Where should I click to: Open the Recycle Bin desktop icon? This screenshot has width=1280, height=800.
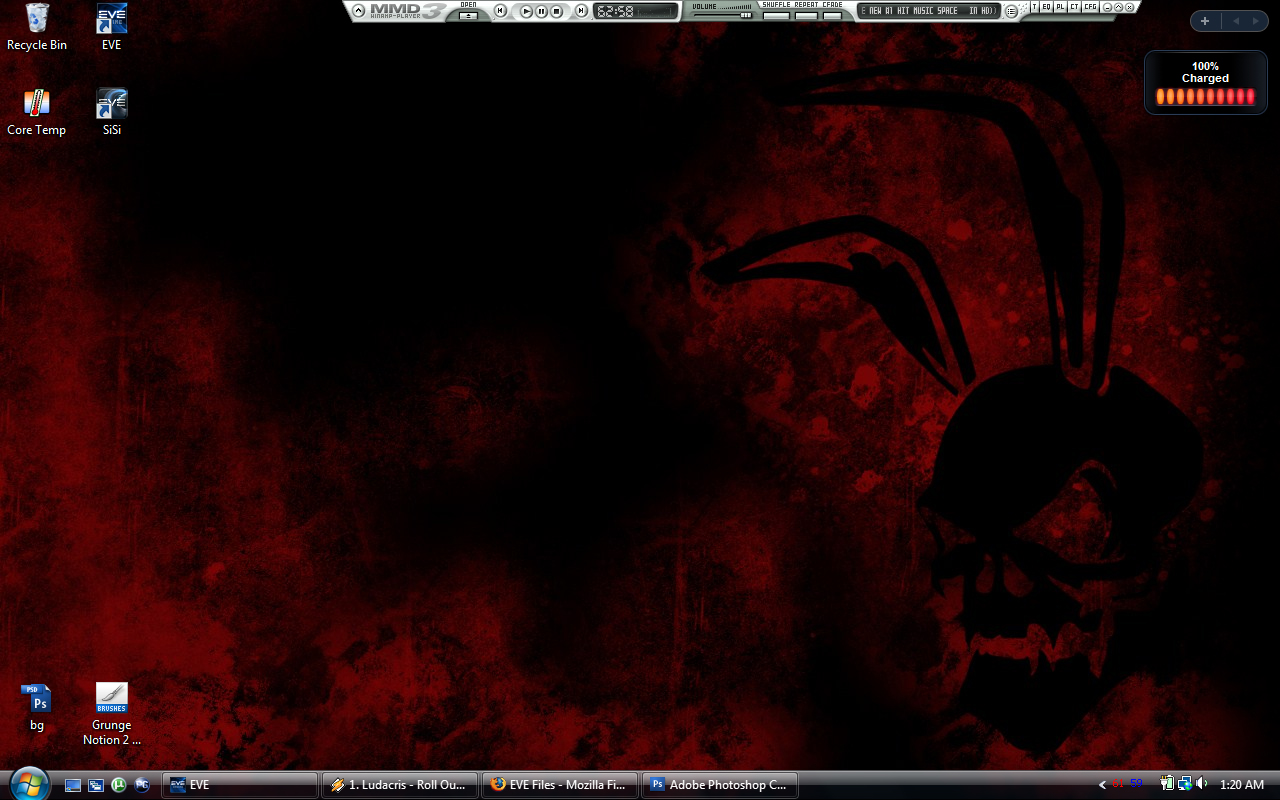coord(37,27)
